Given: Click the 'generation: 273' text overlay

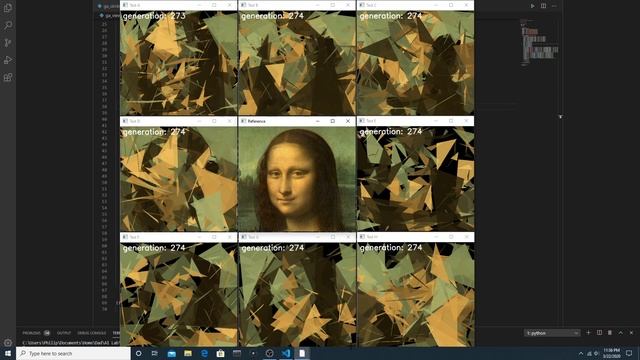Looking at the screenshot, I should pos(154,16).
